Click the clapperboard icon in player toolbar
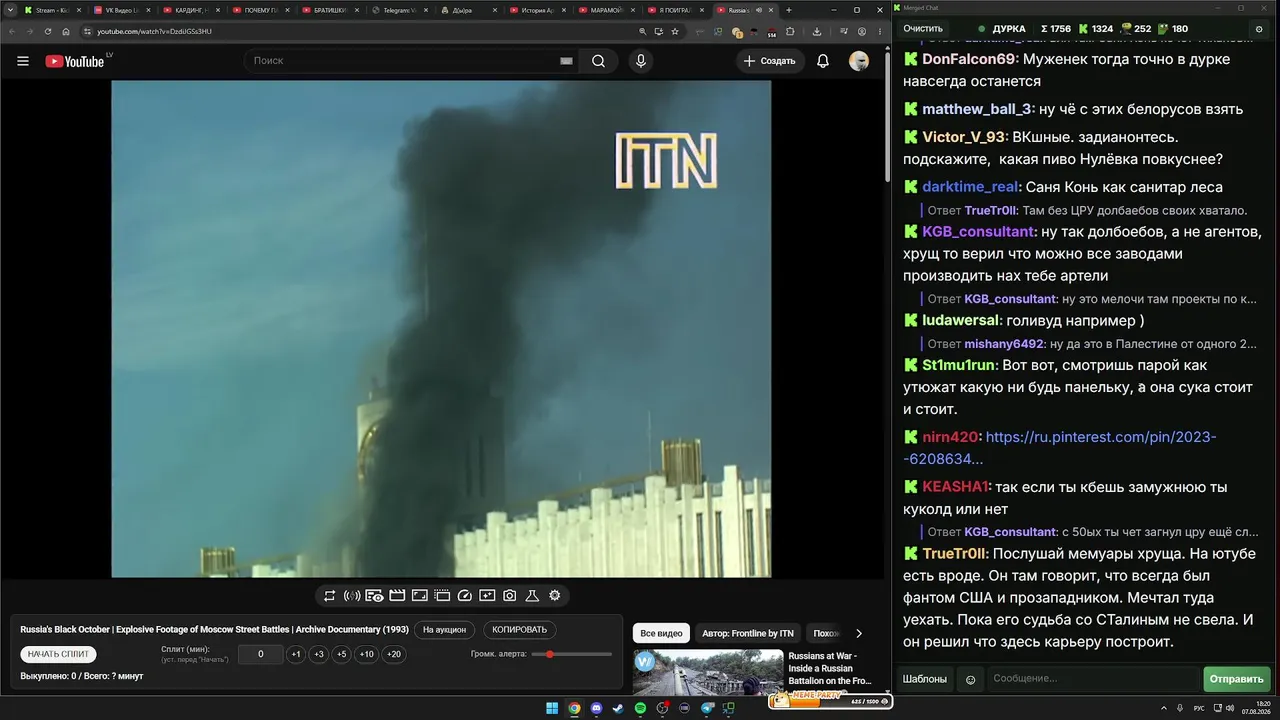This screenshot has width=1280, height=720. [x=397, y=596]
